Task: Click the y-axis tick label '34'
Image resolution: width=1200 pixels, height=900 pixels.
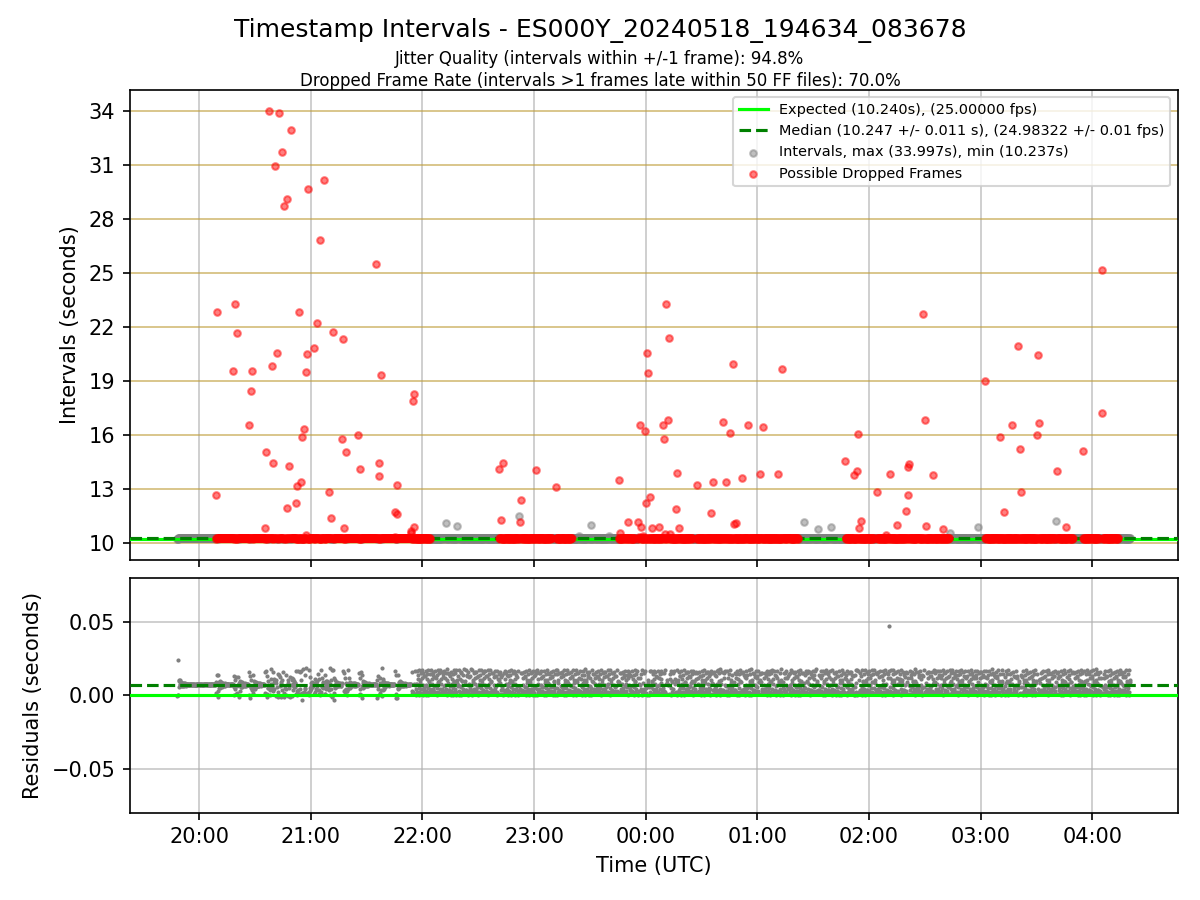Action: (104, 111)
